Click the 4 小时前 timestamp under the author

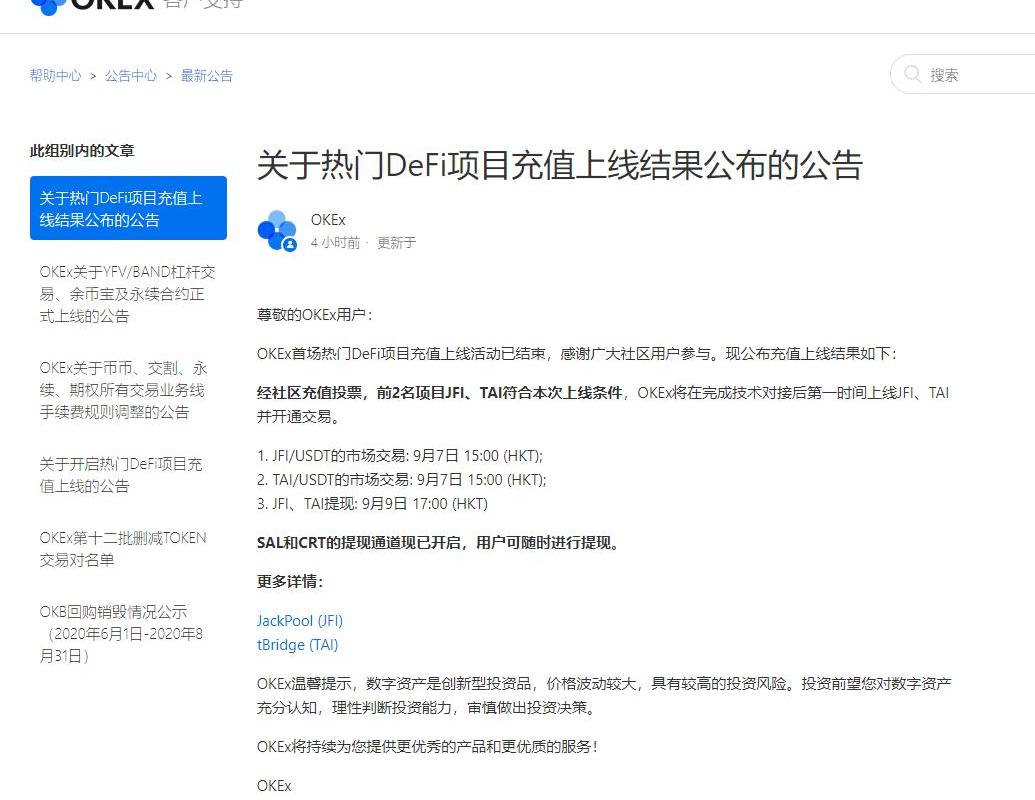click(335, 243)
